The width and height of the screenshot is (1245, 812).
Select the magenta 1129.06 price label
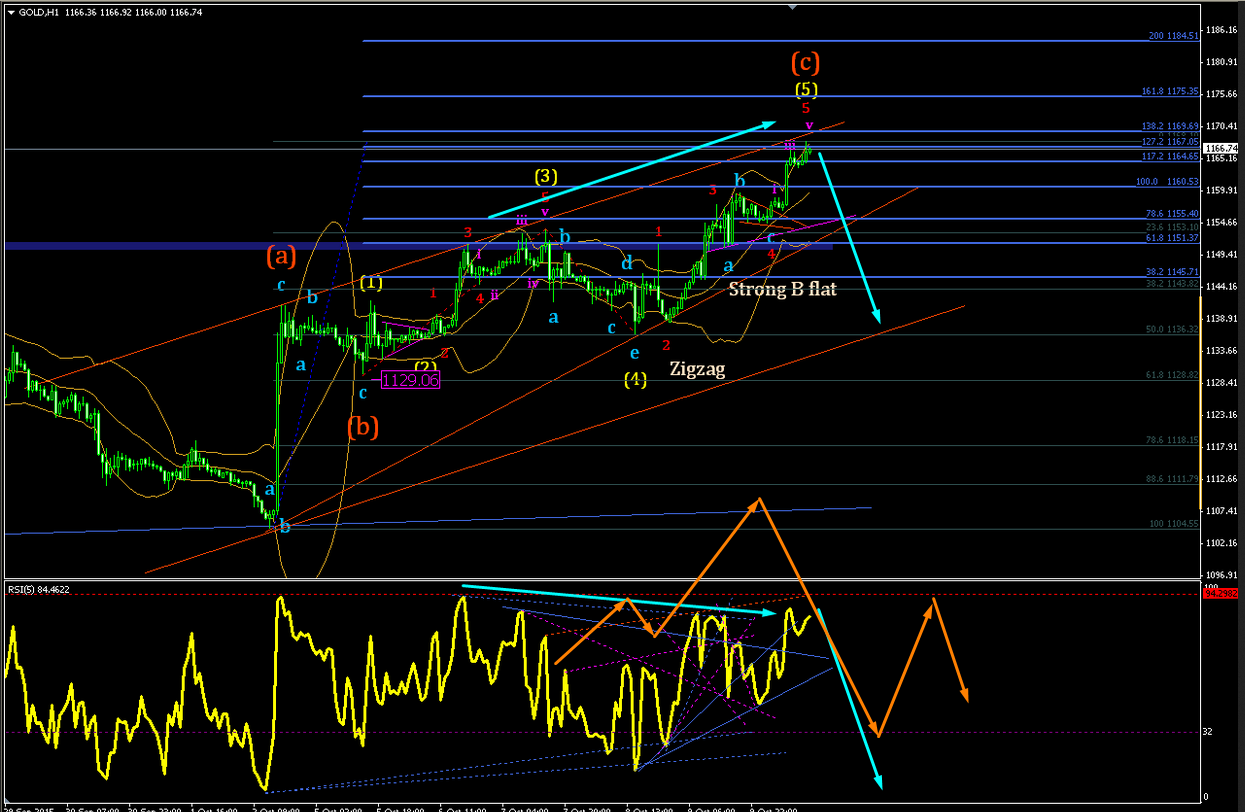[x=412, y=380]
